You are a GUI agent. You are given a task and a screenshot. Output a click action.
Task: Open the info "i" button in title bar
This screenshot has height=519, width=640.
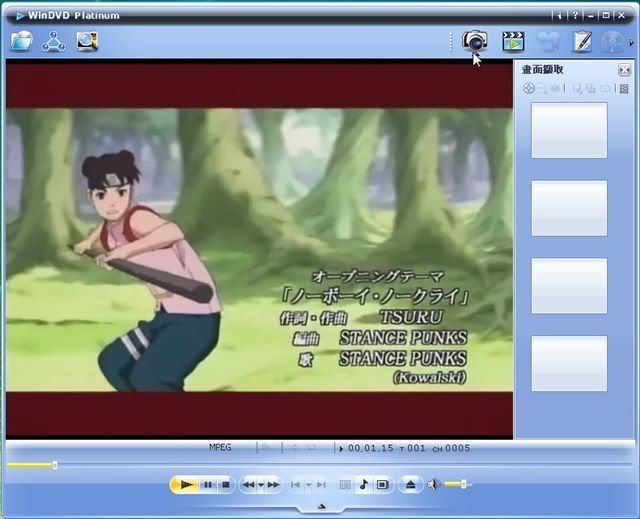pos(559,16)
